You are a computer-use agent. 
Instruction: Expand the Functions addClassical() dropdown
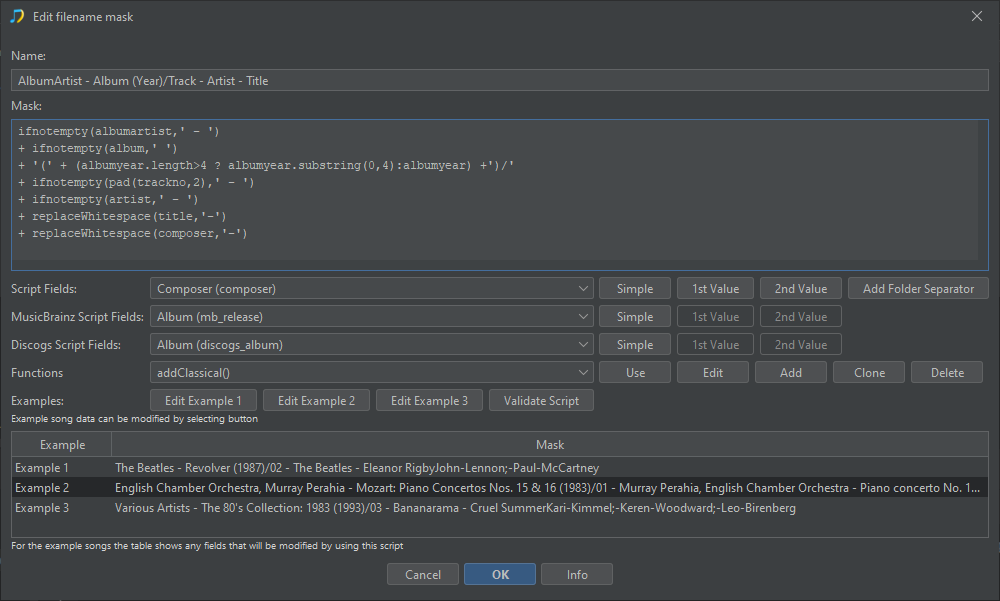click(373, 373)
